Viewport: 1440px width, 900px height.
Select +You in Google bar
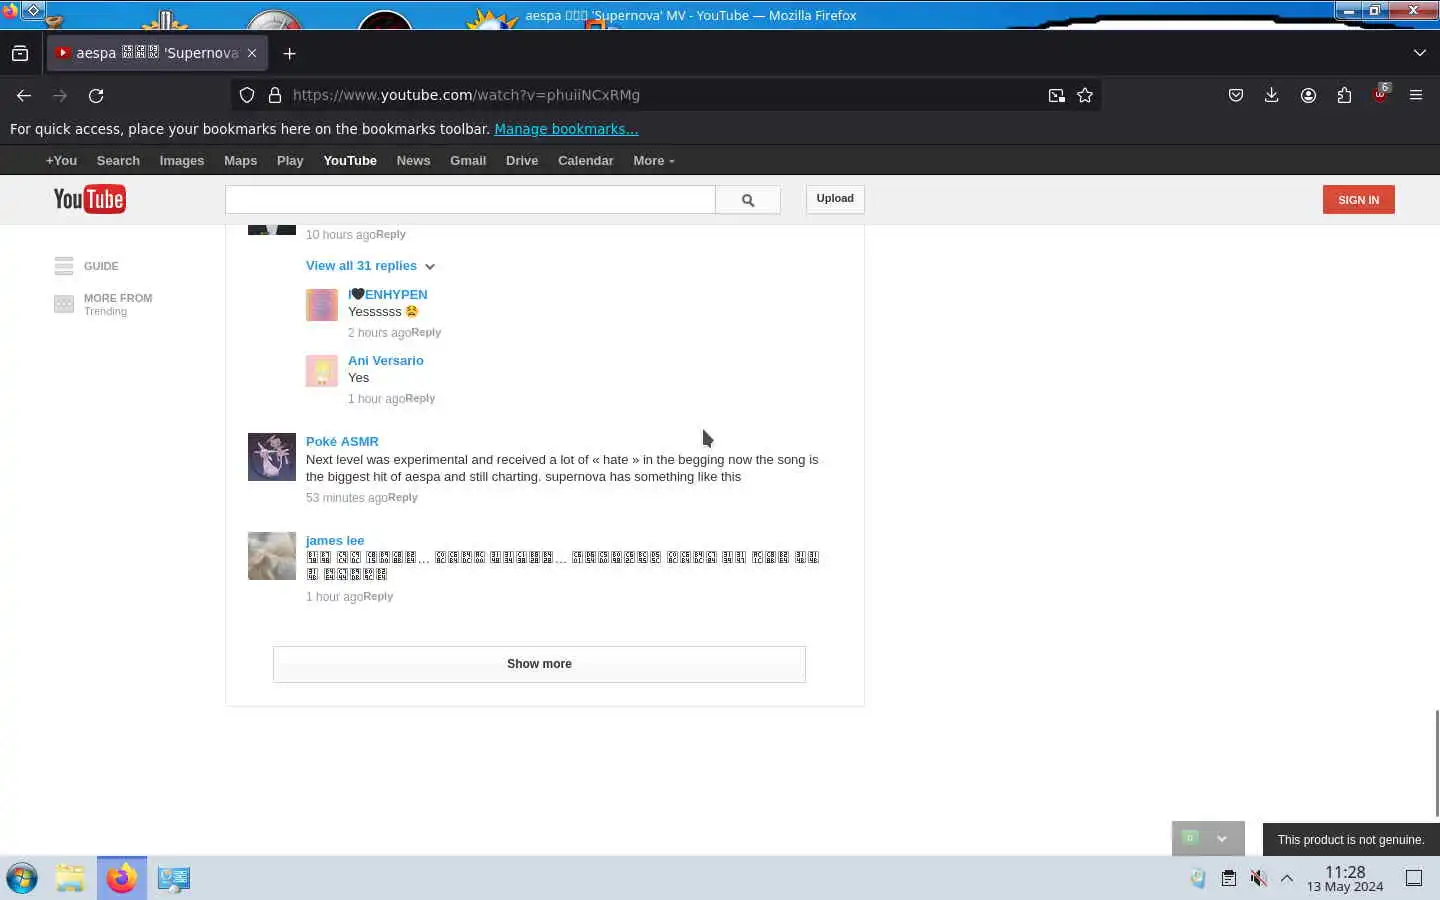tap(61, 160)
